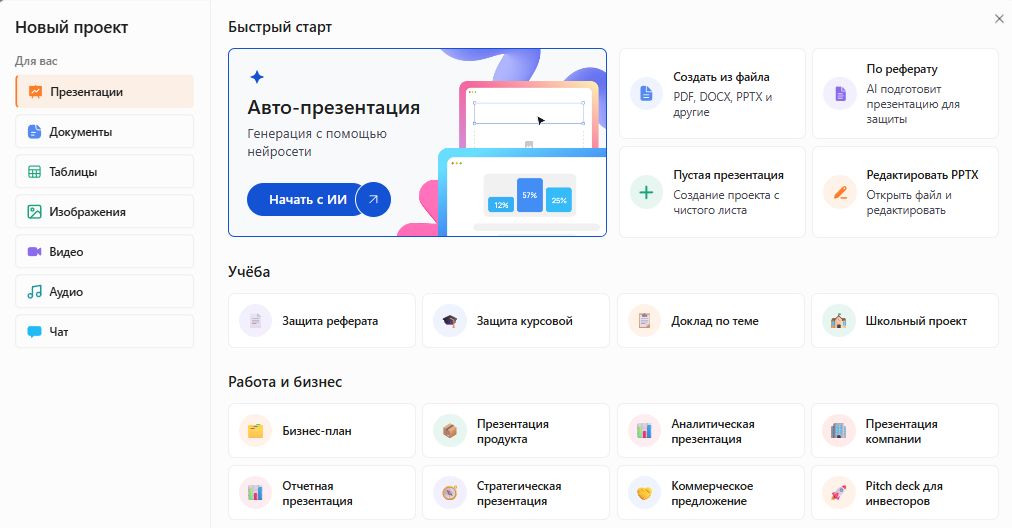Screen dimensions: 1012x528
Task: Click the purple document icon of По реферату
Action: [x=840, y=94]
